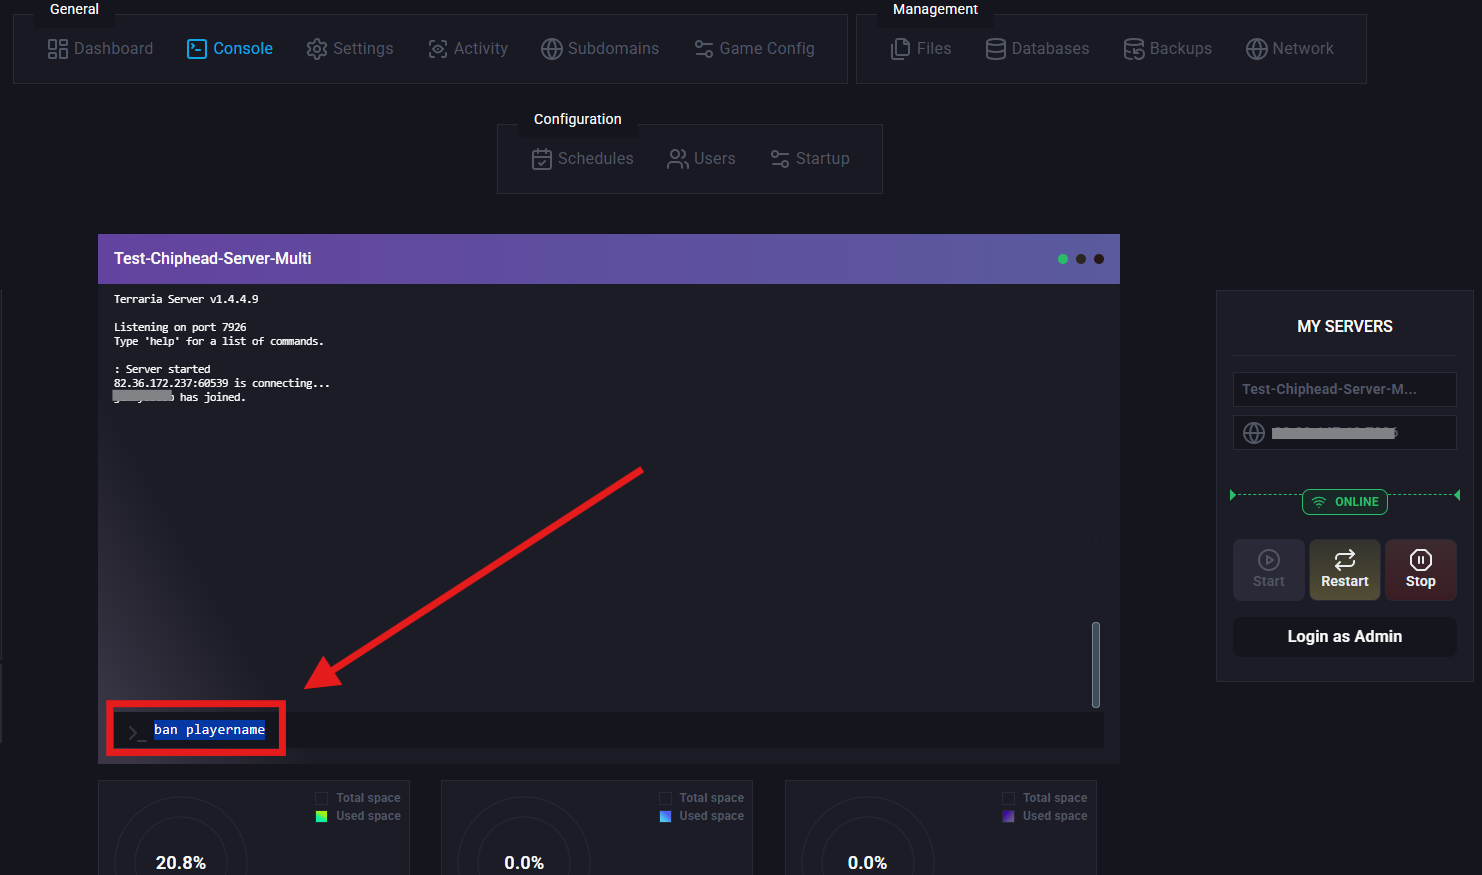Click the green Used space legend swatch
Image resolution: width=1482 pixels, height=875 pixels.
[322, 816]
